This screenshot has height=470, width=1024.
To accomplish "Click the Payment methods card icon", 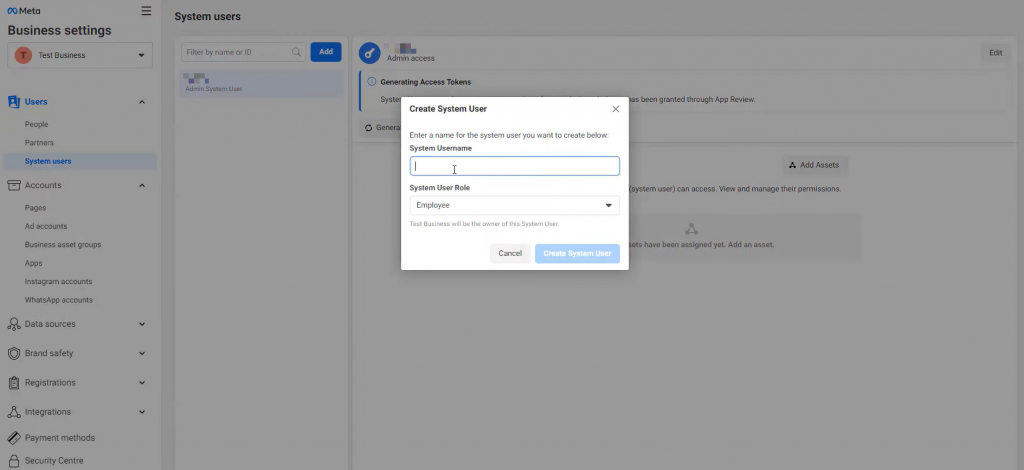I will tap(14, 438).
